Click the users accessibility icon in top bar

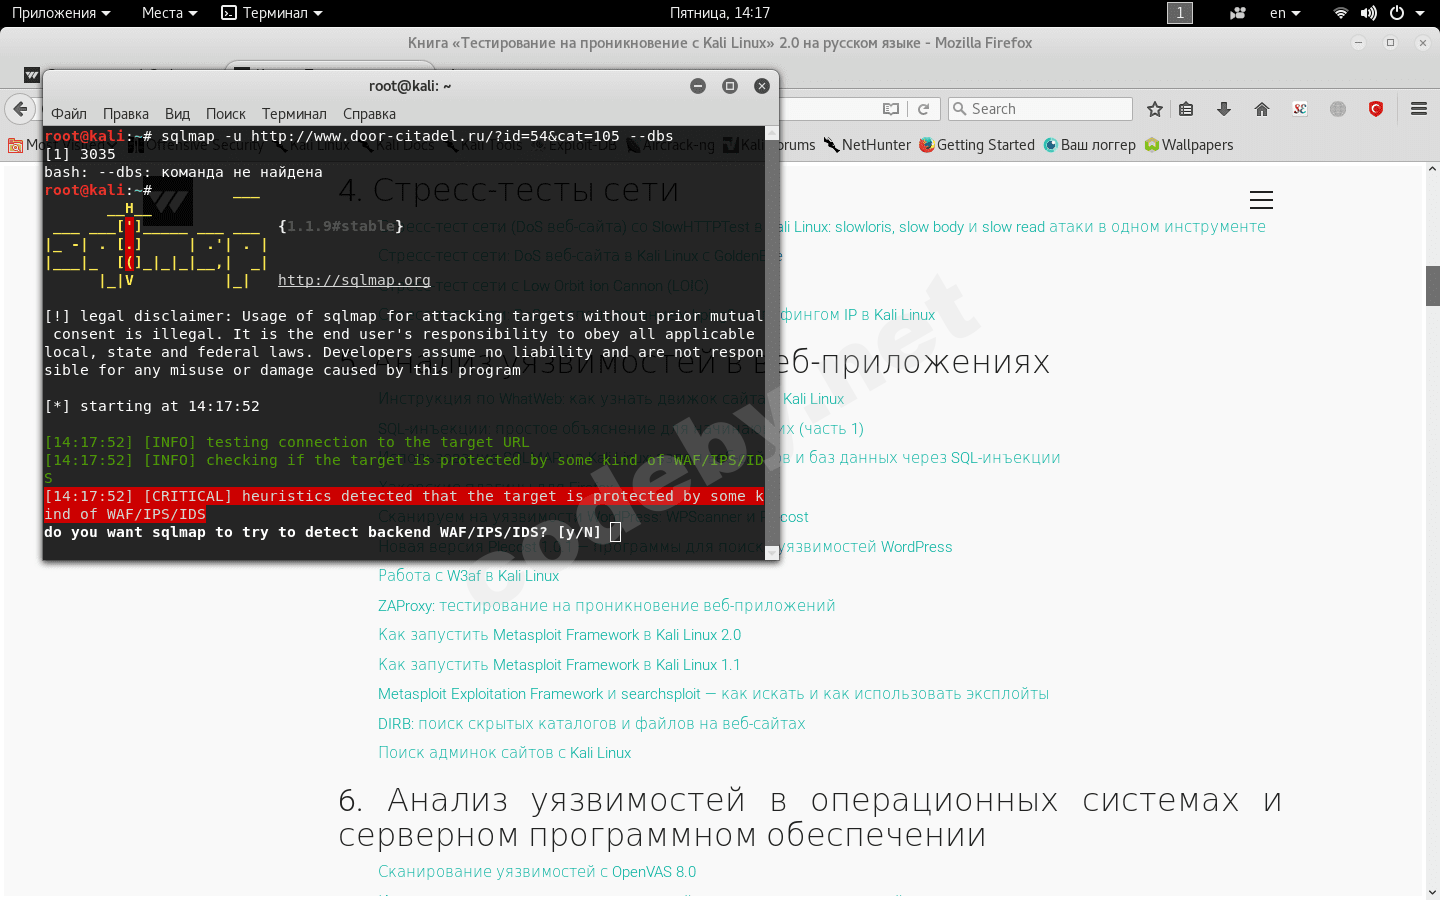pos(1238,13)
